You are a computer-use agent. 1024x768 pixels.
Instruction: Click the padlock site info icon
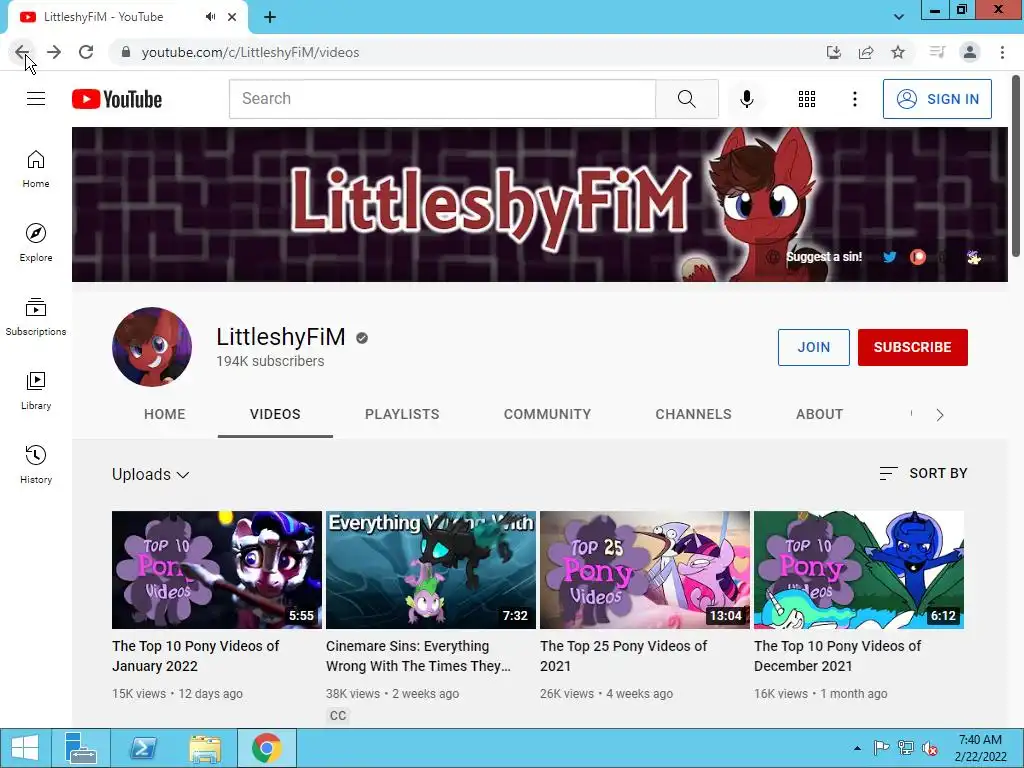[126, 52]
